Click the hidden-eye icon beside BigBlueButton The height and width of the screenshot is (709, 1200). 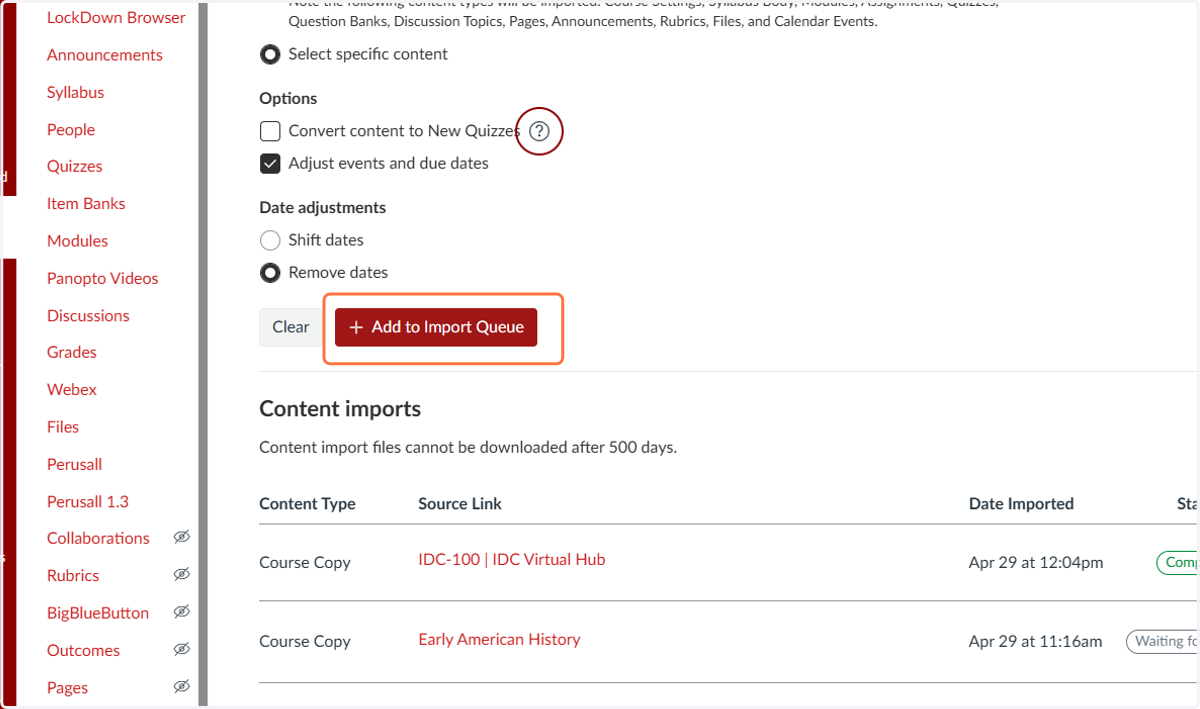point(181,612)
